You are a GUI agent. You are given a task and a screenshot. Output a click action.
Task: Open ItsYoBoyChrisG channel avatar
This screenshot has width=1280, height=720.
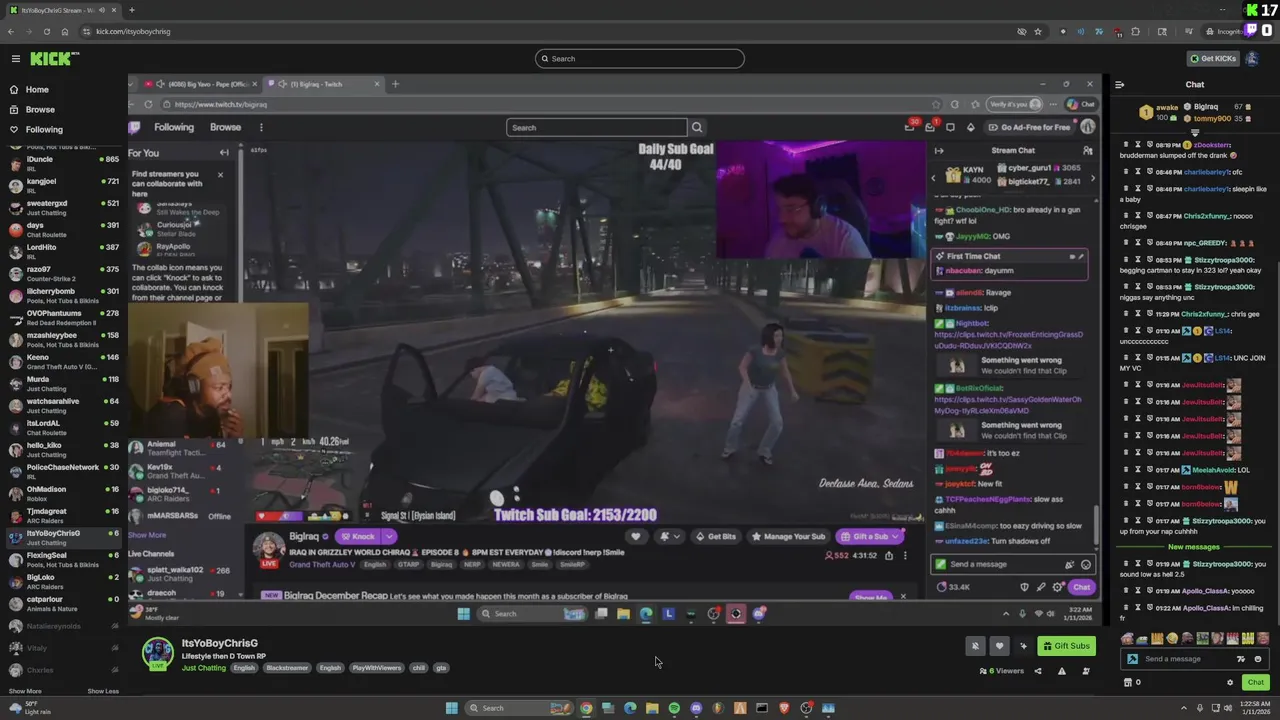157,653
